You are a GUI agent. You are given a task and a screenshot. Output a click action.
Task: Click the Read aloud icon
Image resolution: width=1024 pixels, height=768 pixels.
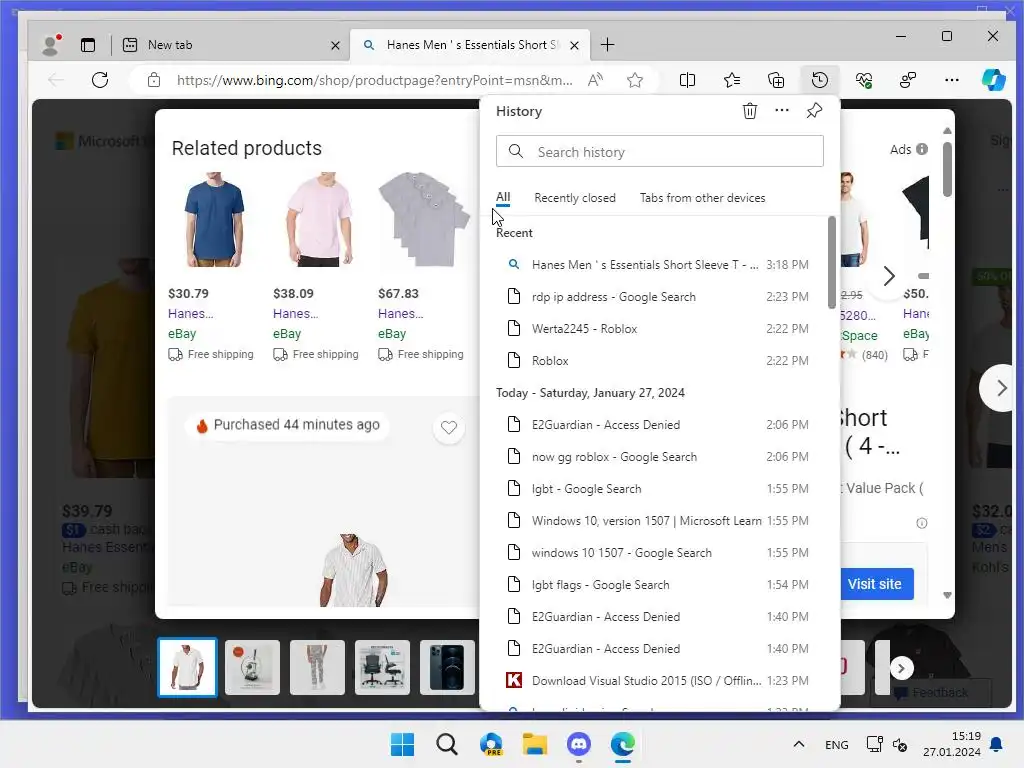[x=595, y=80]
